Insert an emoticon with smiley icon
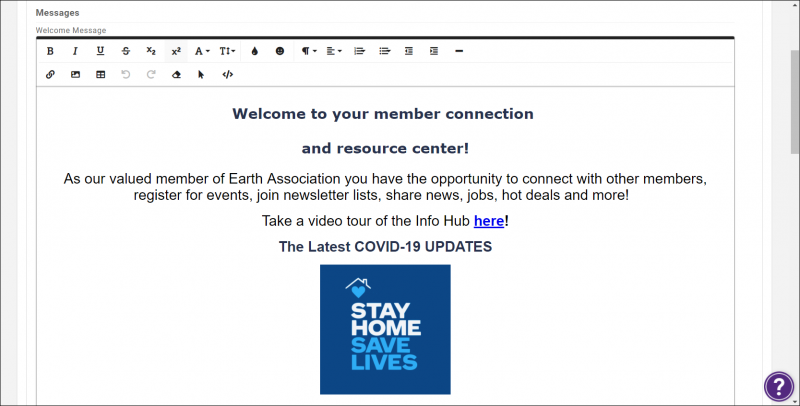Viewport: 800px width, 406px height. [x=280, y=51]
